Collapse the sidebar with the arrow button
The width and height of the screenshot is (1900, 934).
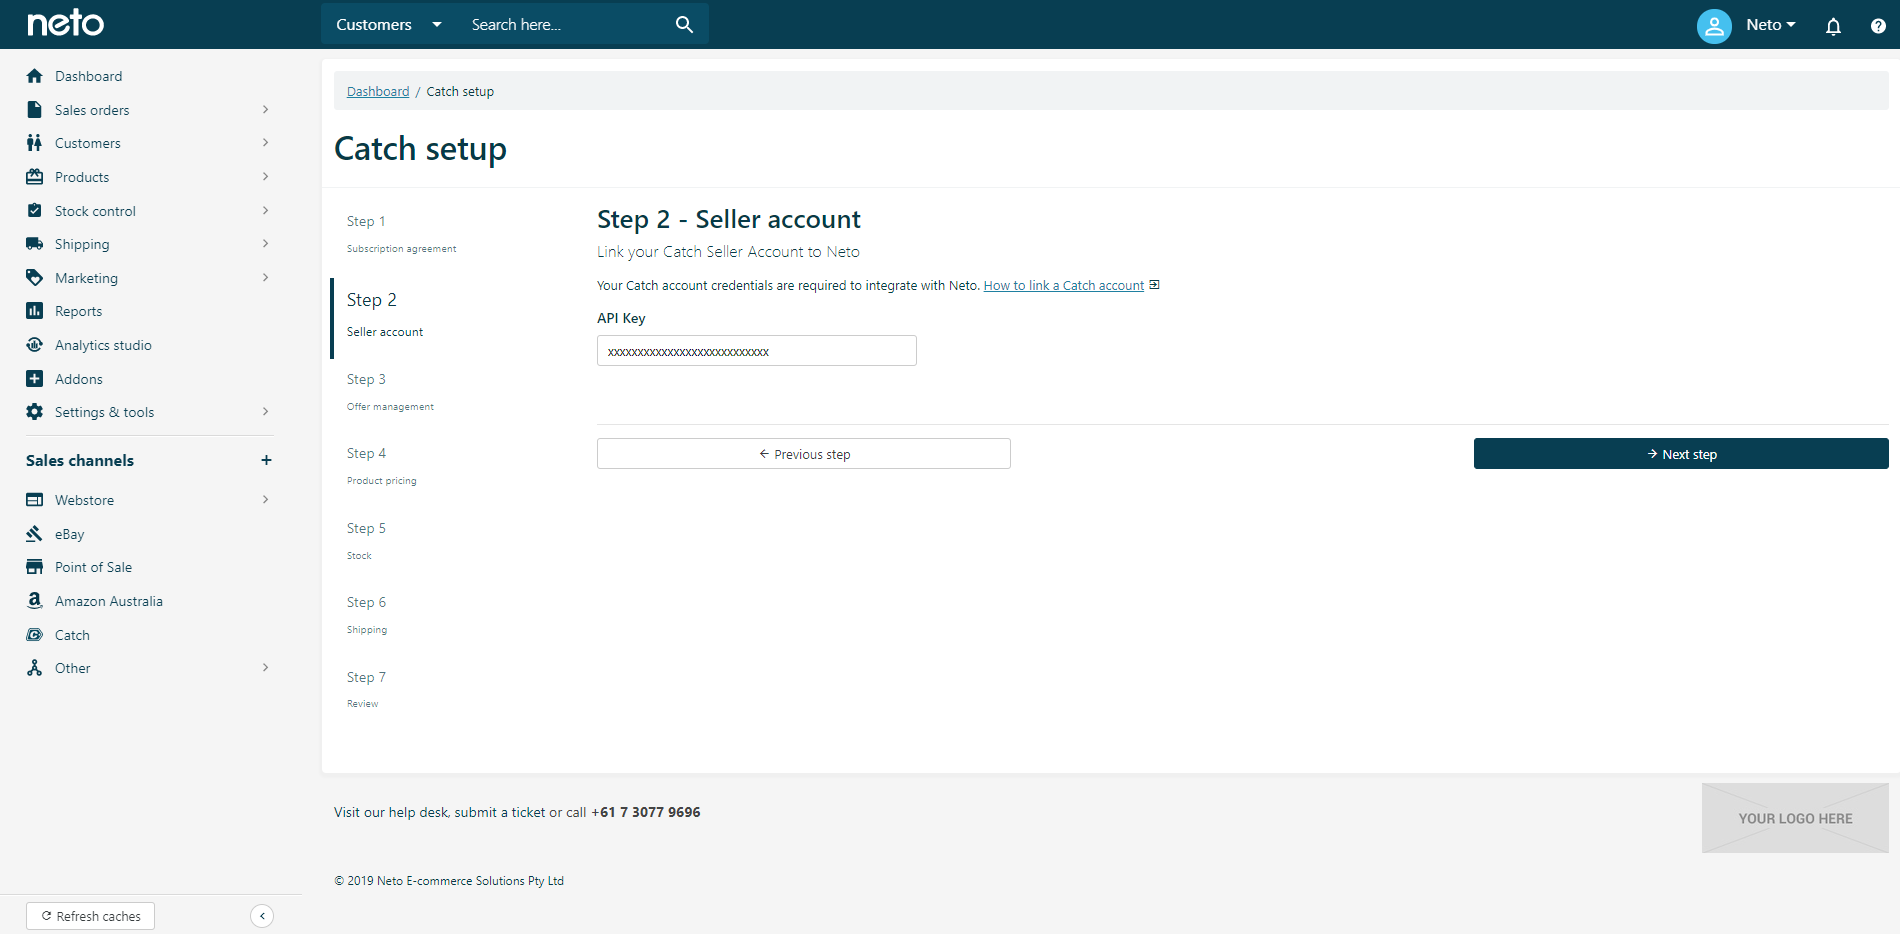pos(262,916)
